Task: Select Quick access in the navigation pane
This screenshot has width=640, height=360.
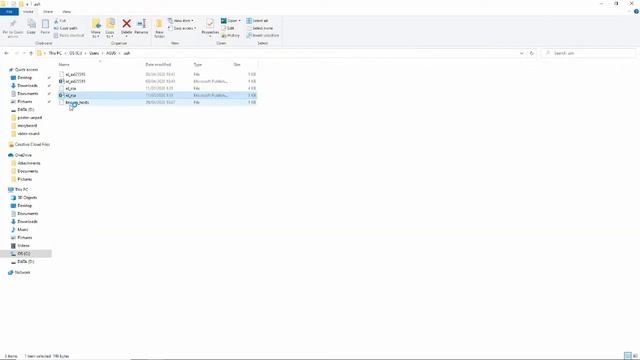Action: tap(26, 70)
